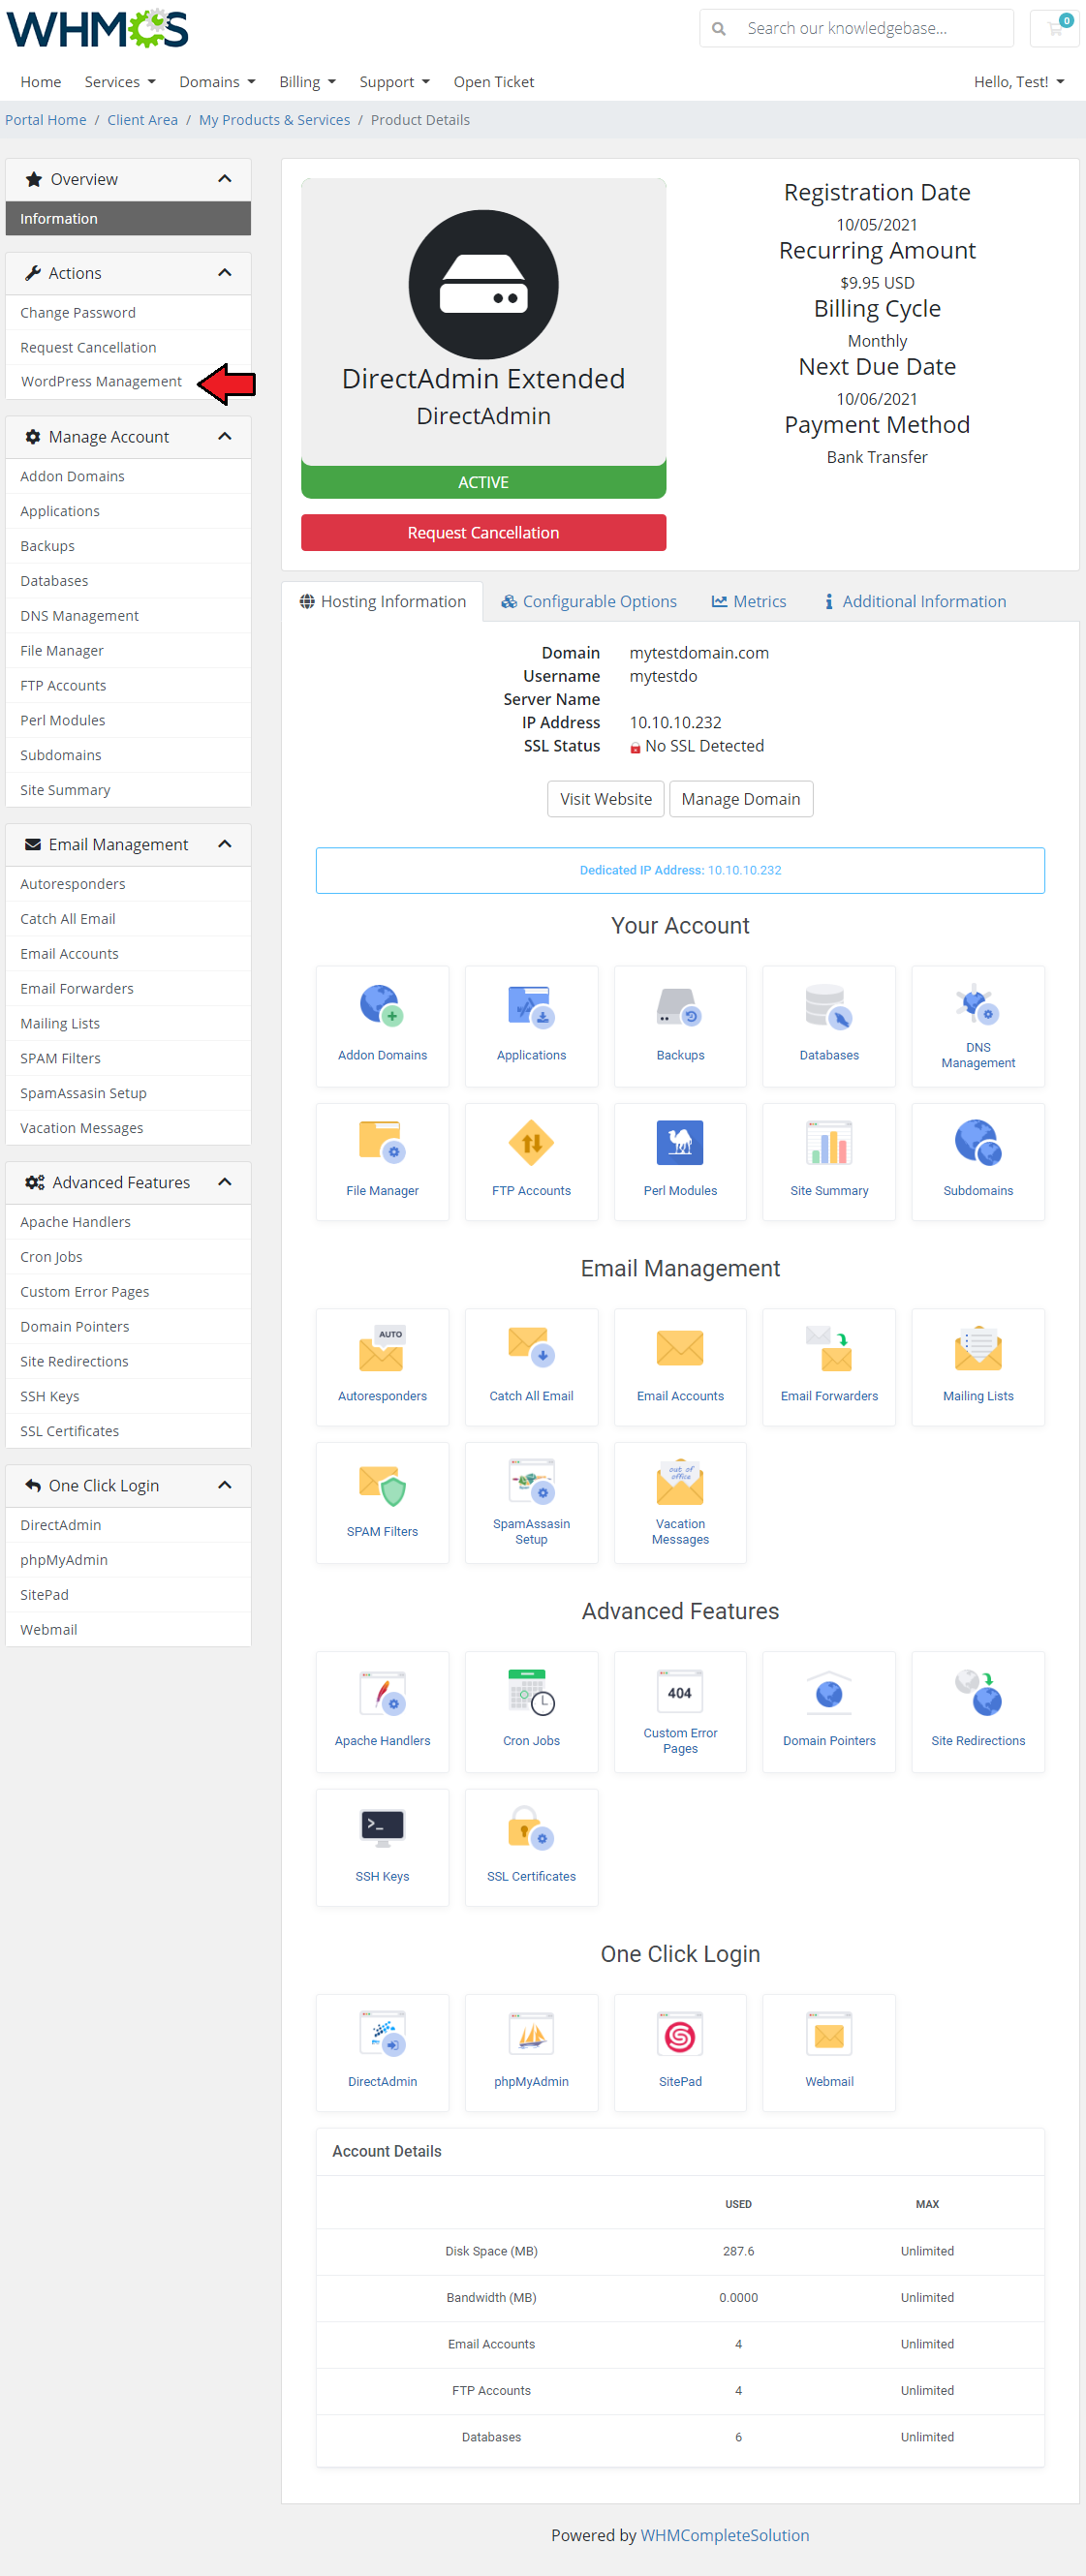Image resolution: width=1086 pixels, height=2576 pixels.
Task: Select the Information item in Overview
Action: [x=128, y=219]
